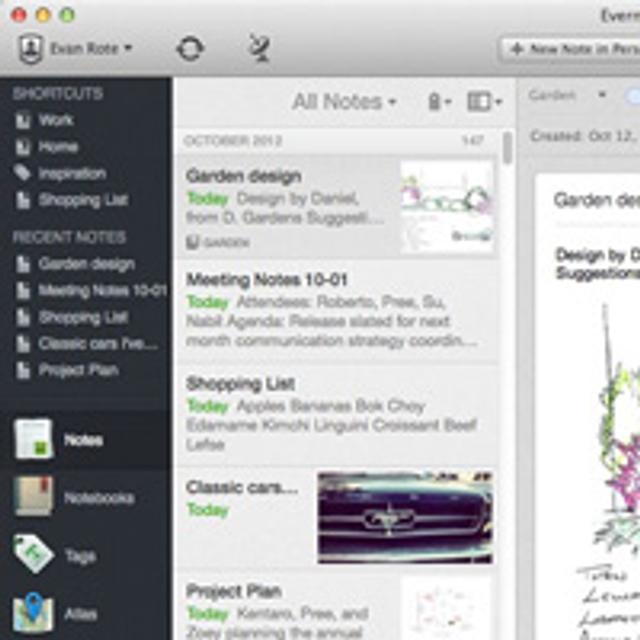Select the Notes sidebar section
Screen dimensions: 640x640
tap(85, 440)
